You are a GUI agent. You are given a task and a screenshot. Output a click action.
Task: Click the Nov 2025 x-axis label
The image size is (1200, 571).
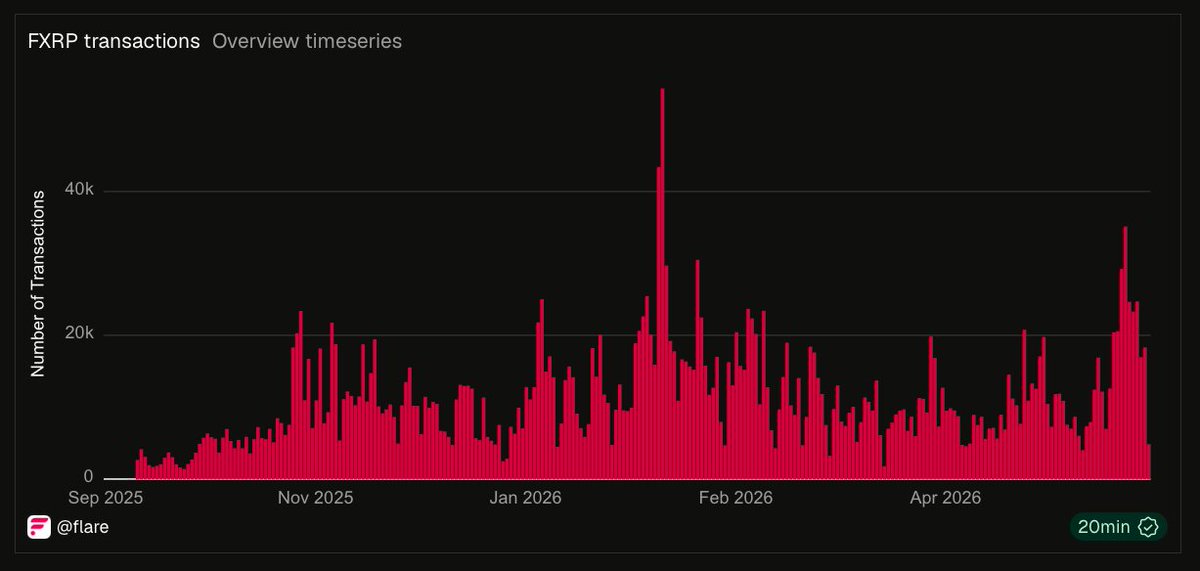pos(315,497)
